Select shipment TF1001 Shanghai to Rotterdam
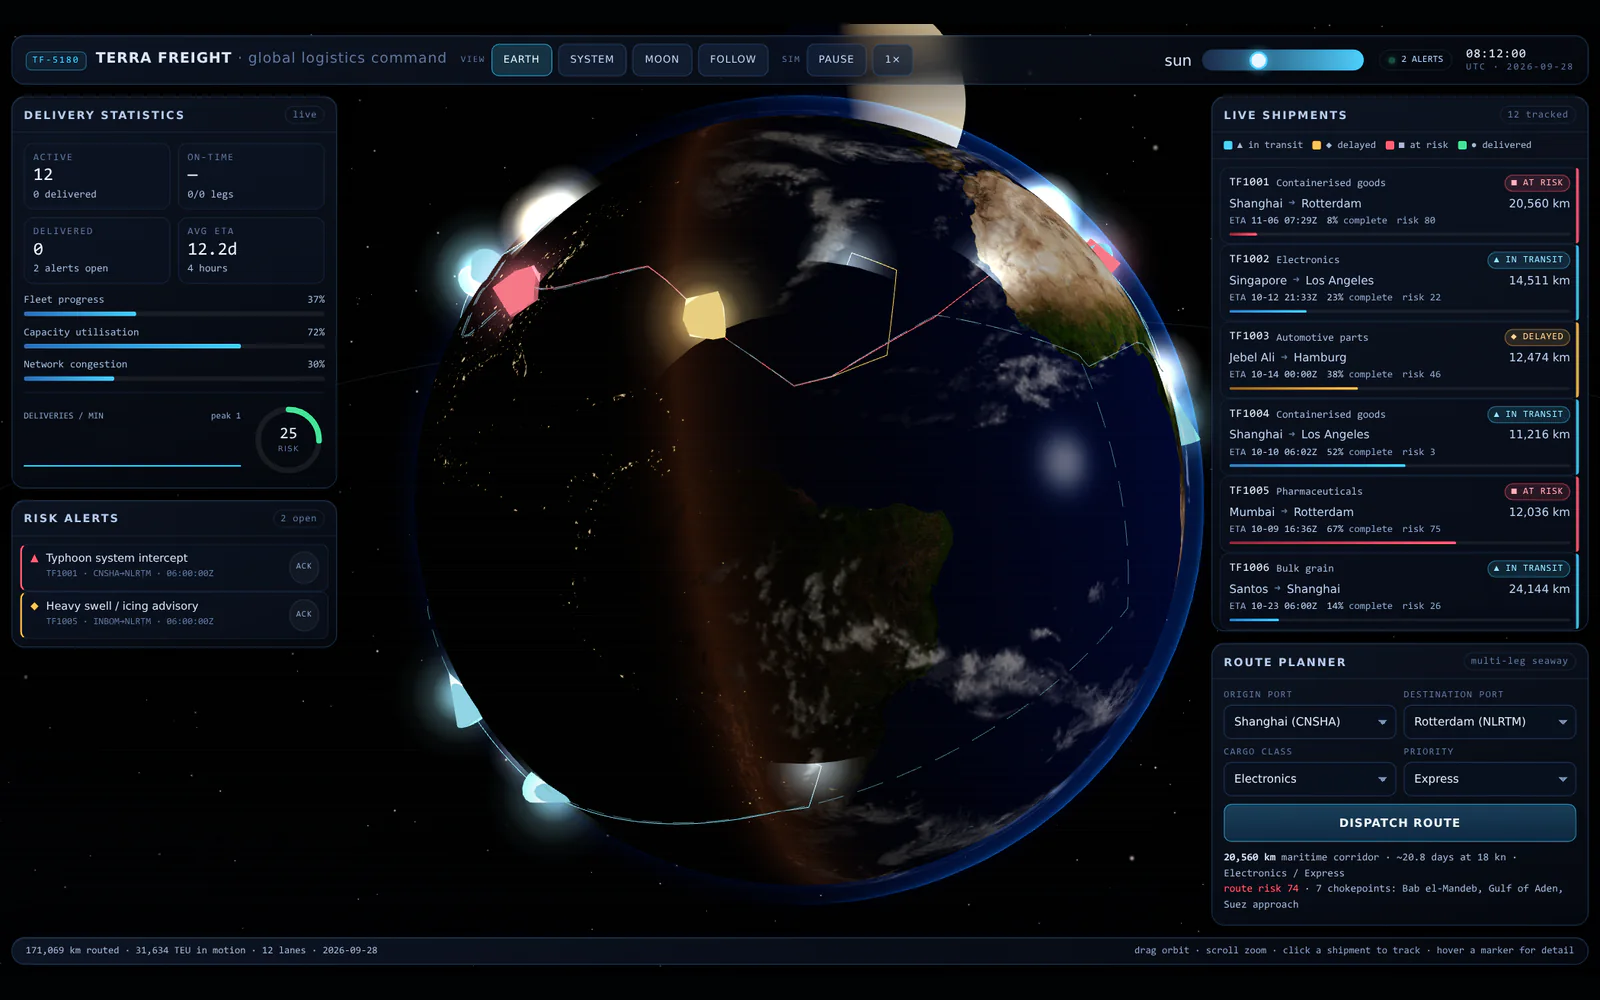Viewport: 1600px width, 1000px height. point(1399,205)
